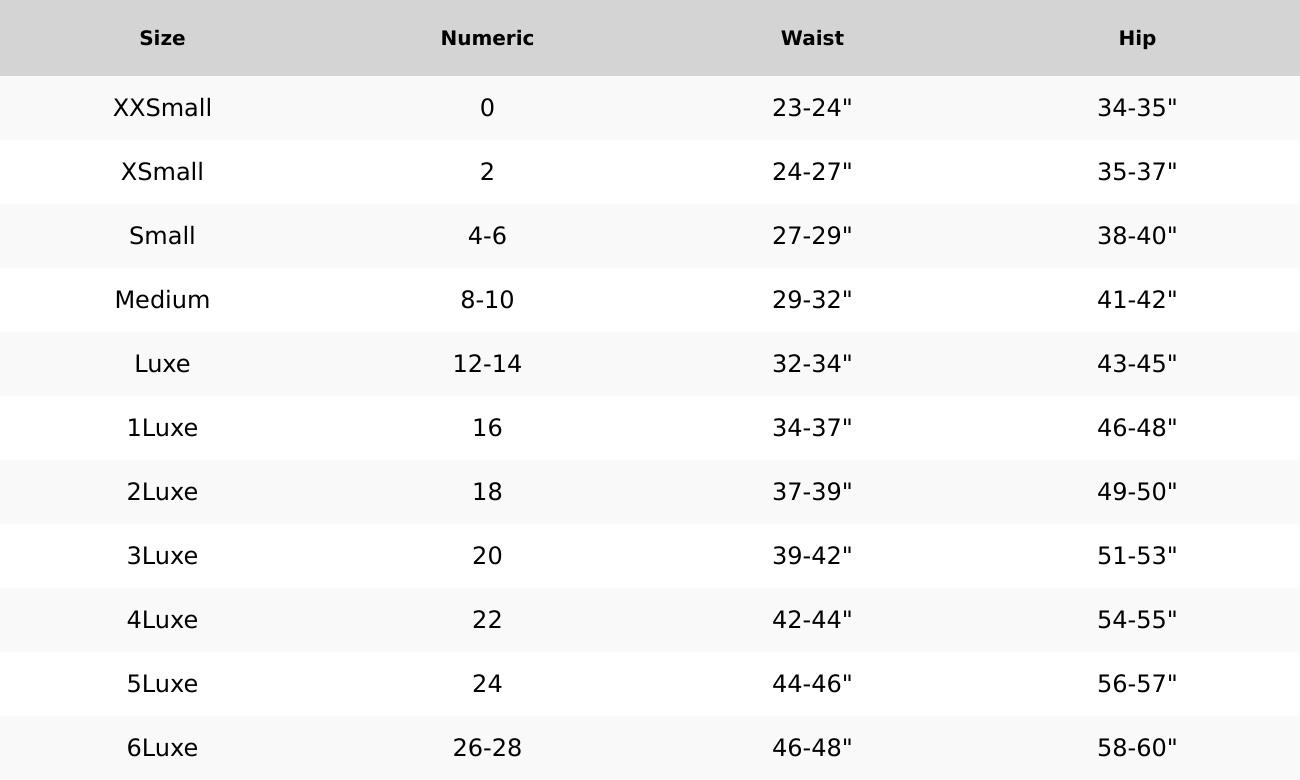Select the 6Luxe size cell

click(162, 748)
